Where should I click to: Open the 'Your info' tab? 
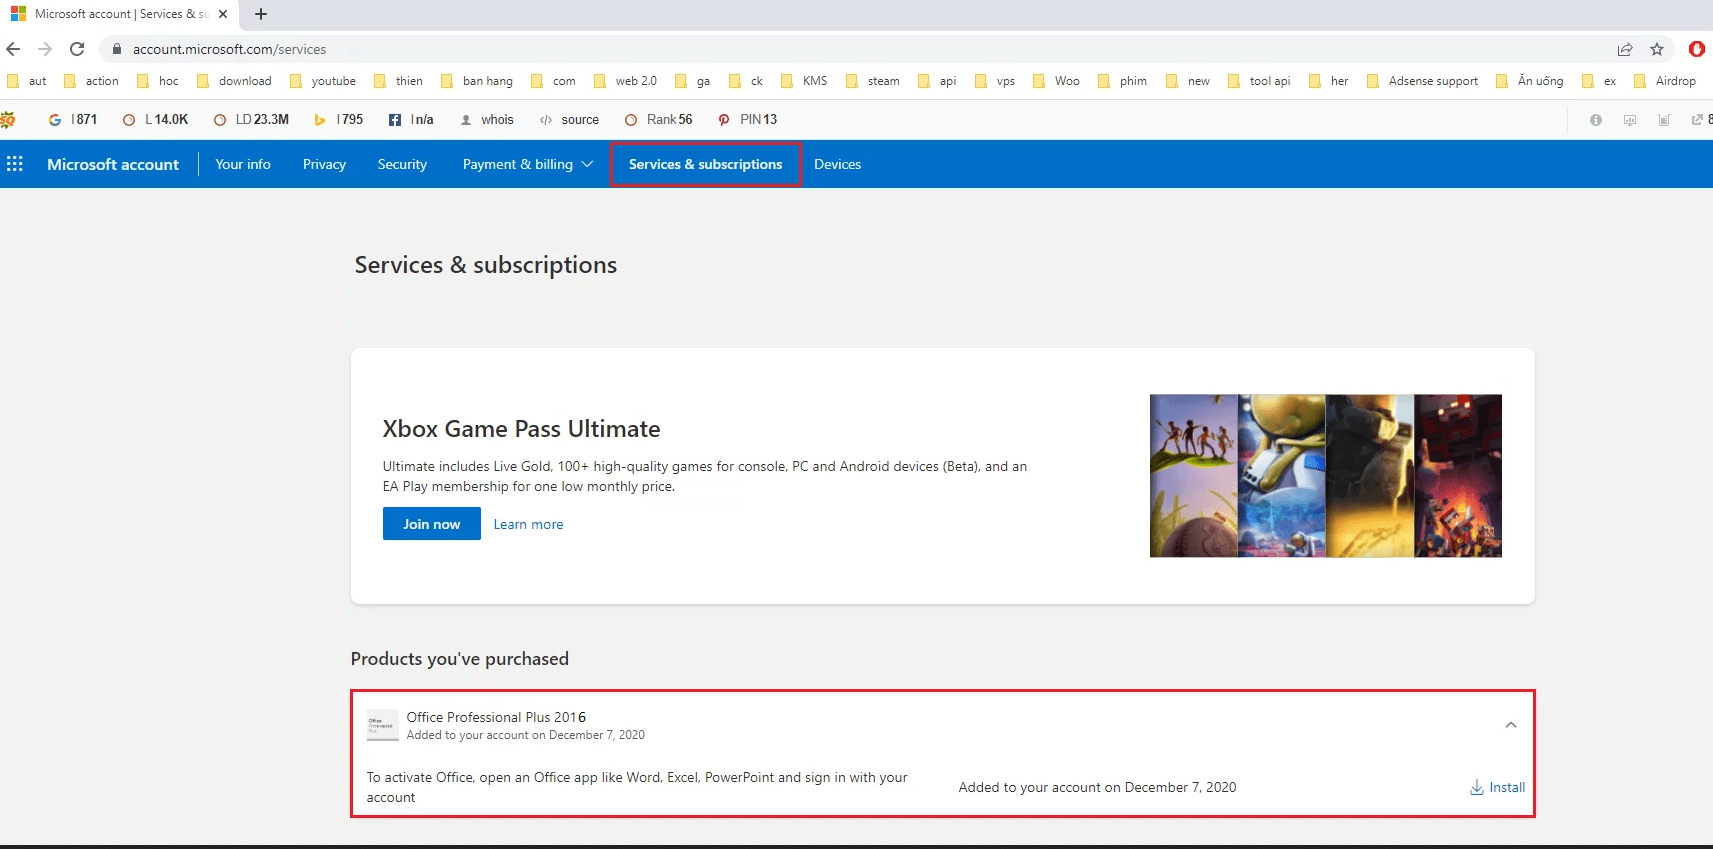coord(243,164)
